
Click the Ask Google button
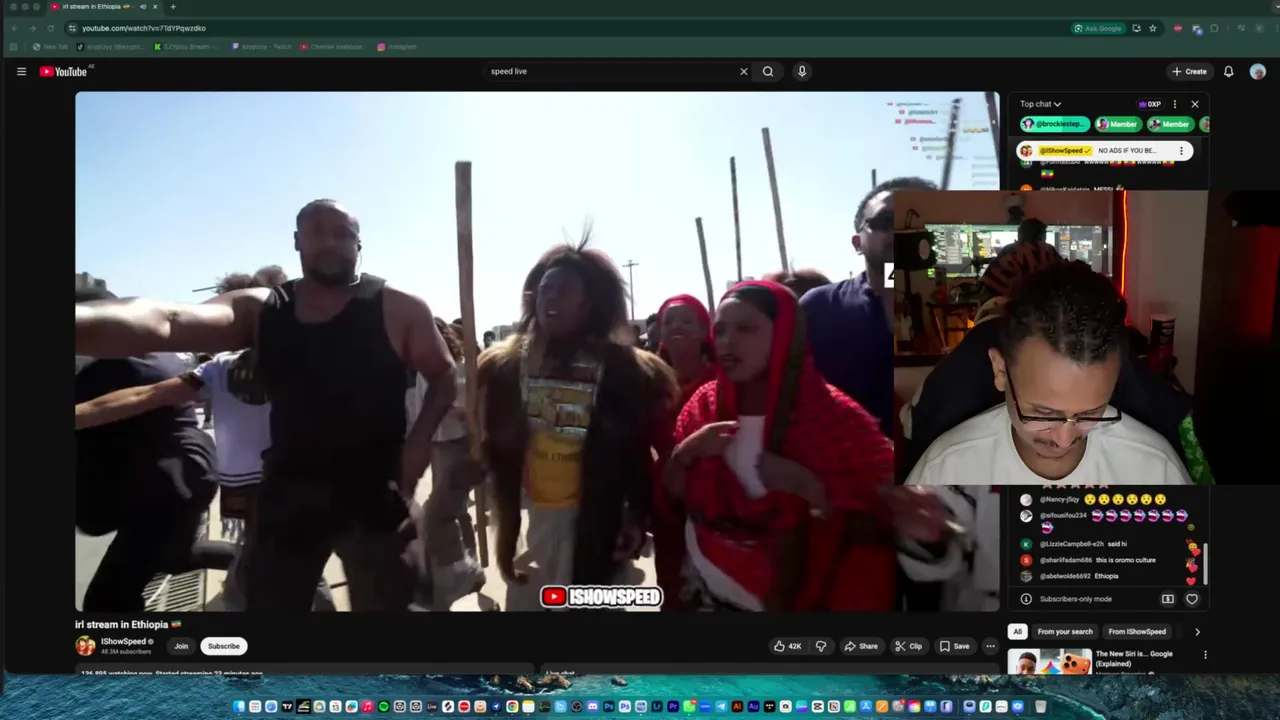click(x=1098, y=28)
